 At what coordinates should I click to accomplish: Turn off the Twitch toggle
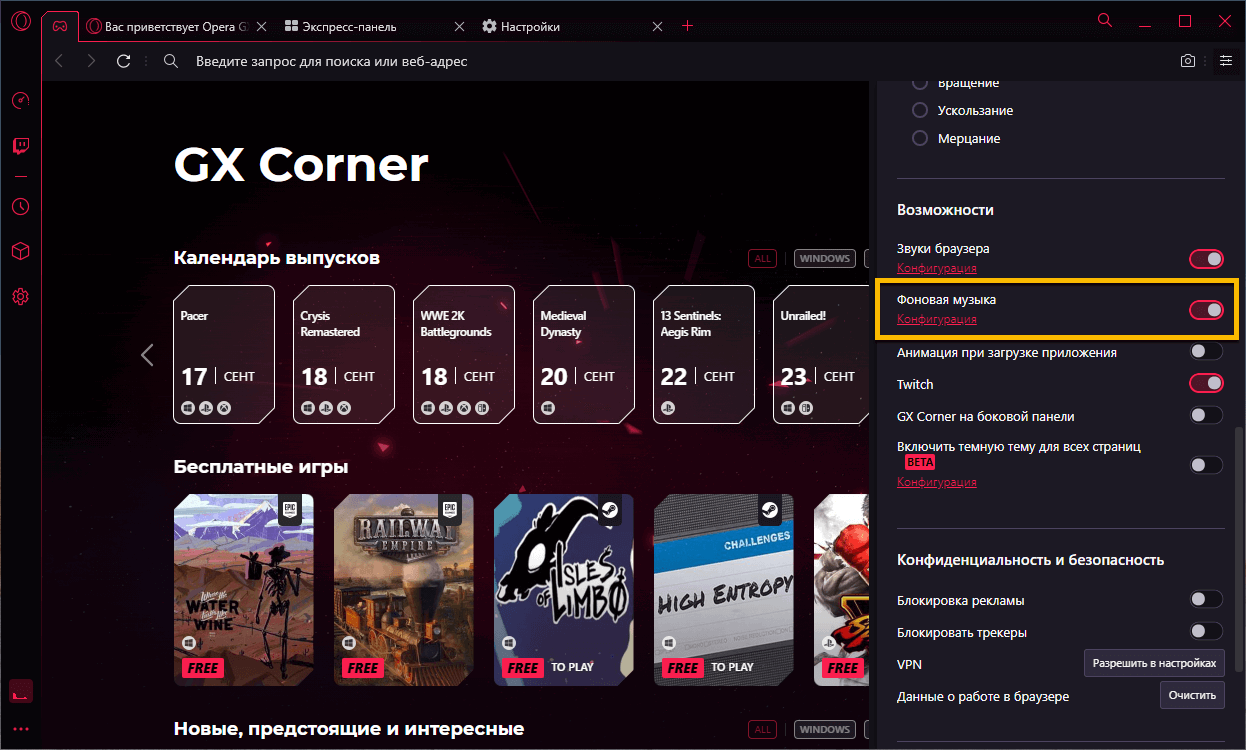click(1206, 384)
